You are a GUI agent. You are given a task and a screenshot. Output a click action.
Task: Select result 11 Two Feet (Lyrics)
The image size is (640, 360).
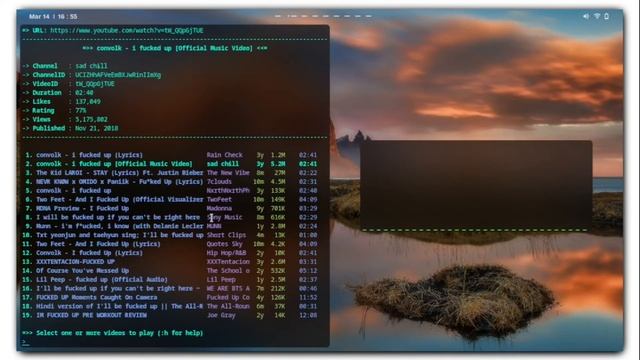click(x=98, y=244)
